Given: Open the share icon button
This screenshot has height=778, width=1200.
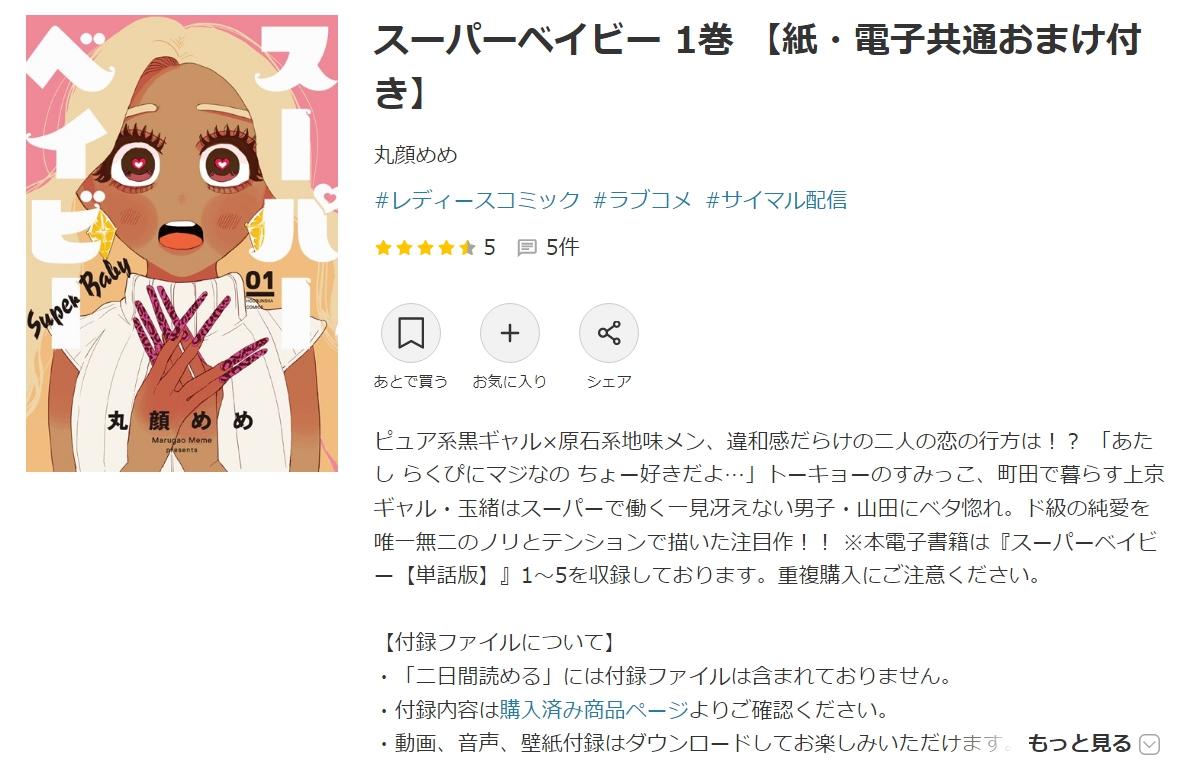Looking at the screenshot, I should 608,333.
